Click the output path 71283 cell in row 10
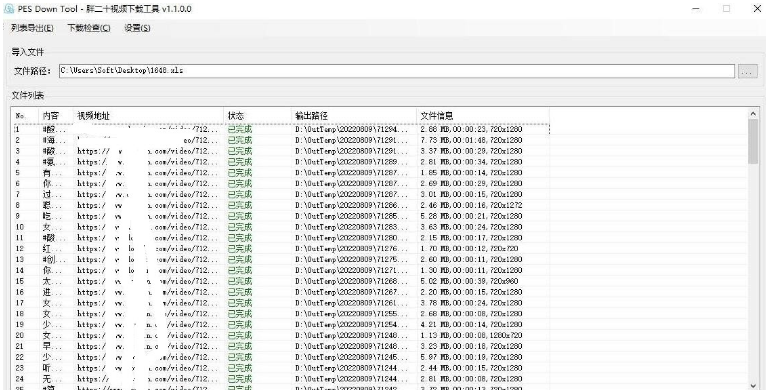Viewport: 766px width, 390px height. tap(352, 227)
